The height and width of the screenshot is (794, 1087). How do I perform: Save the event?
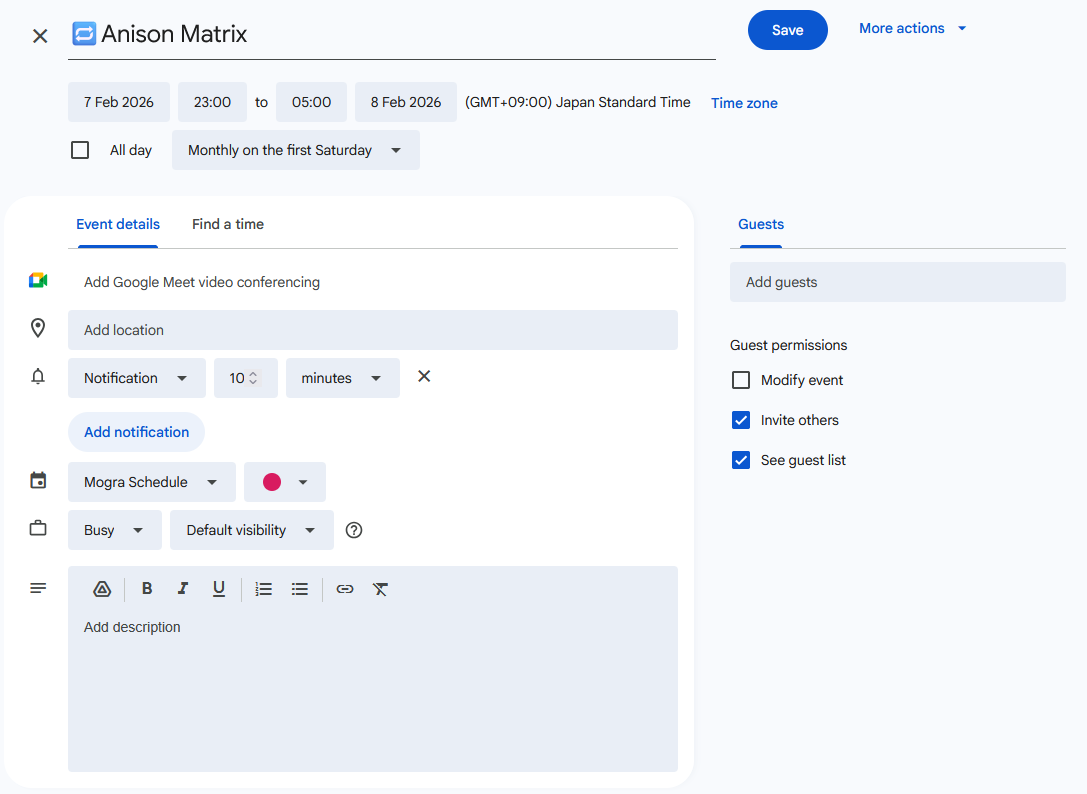[788, 30]
